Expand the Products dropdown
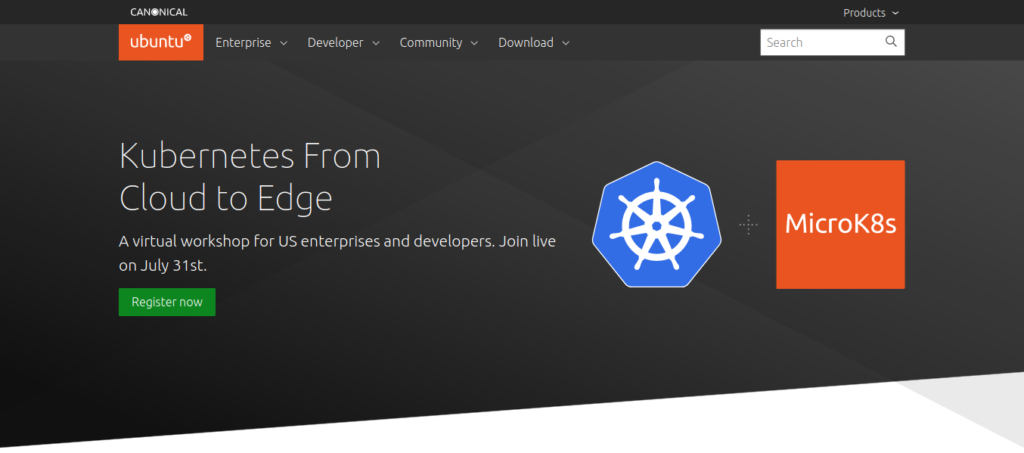1024x453 pixels. tap(871, 12)
